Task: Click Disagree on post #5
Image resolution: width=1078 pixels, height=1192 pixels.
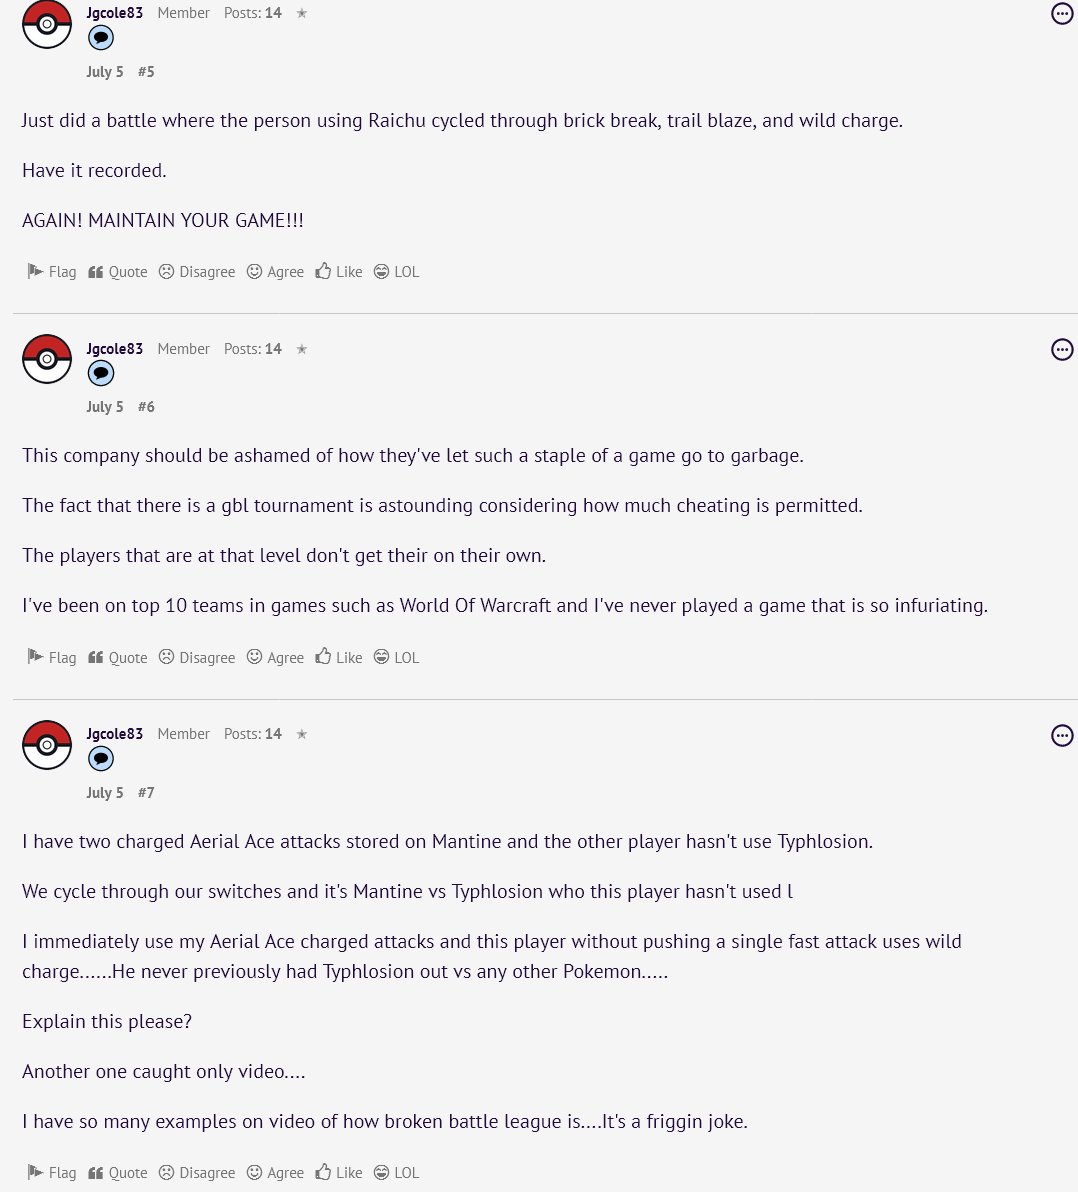Action: coord(197,272)
